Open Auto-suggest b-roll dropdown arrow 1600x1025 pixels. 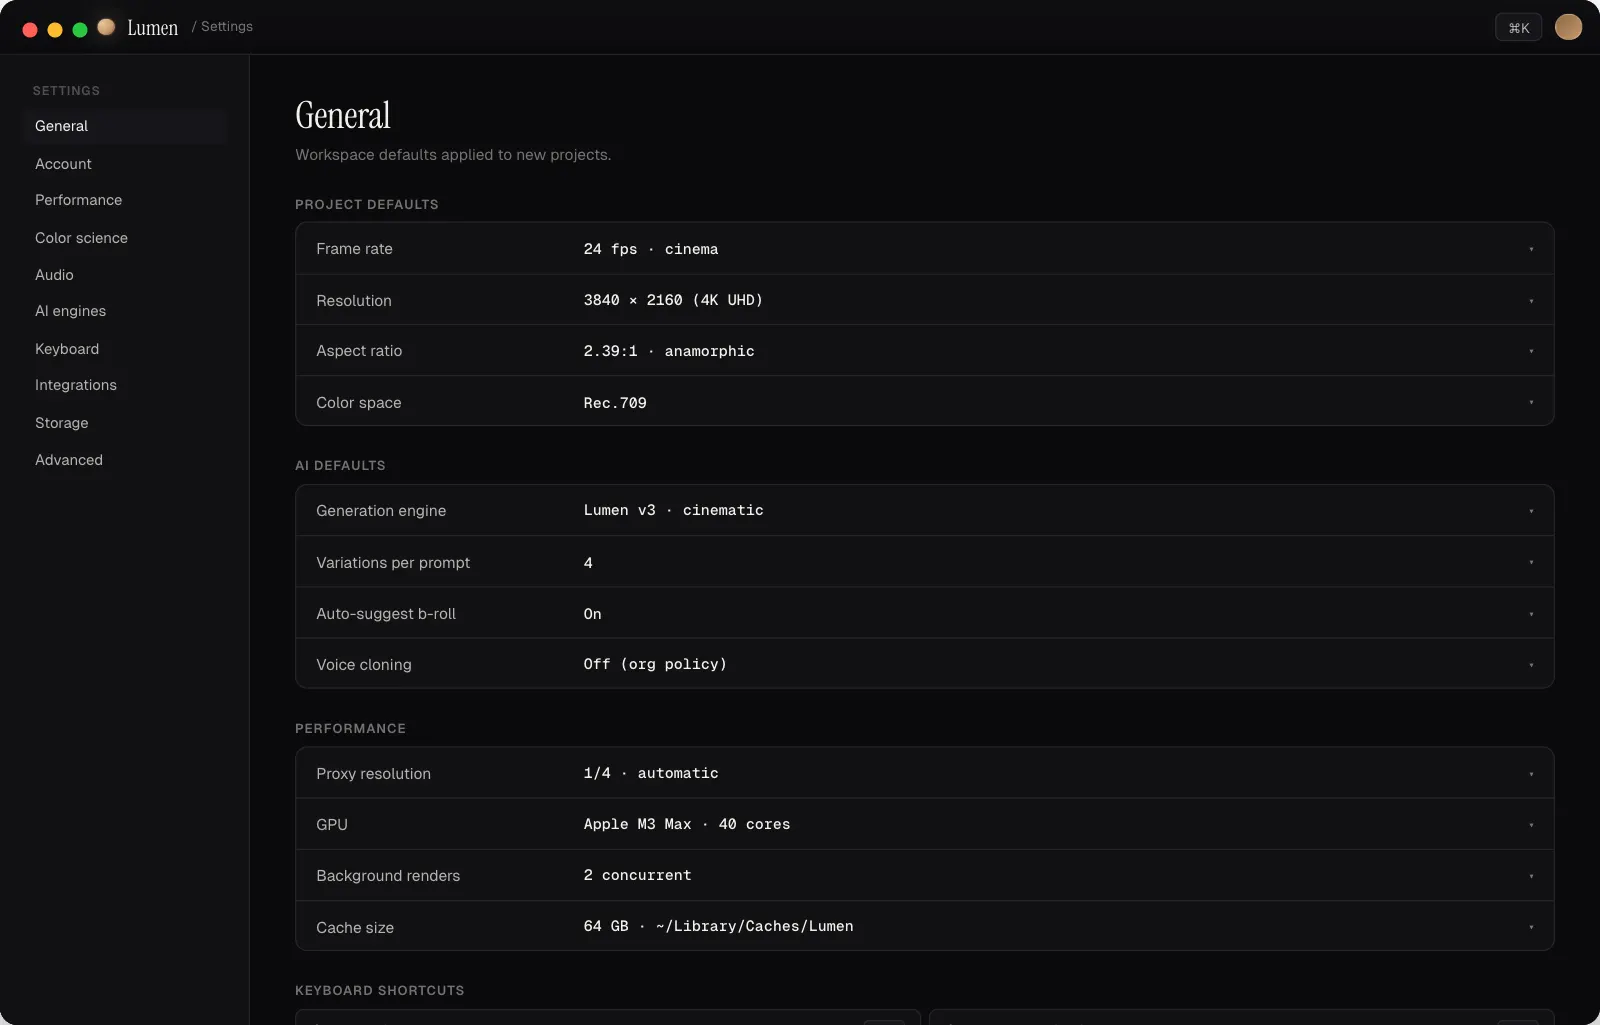coord(1531,614)
